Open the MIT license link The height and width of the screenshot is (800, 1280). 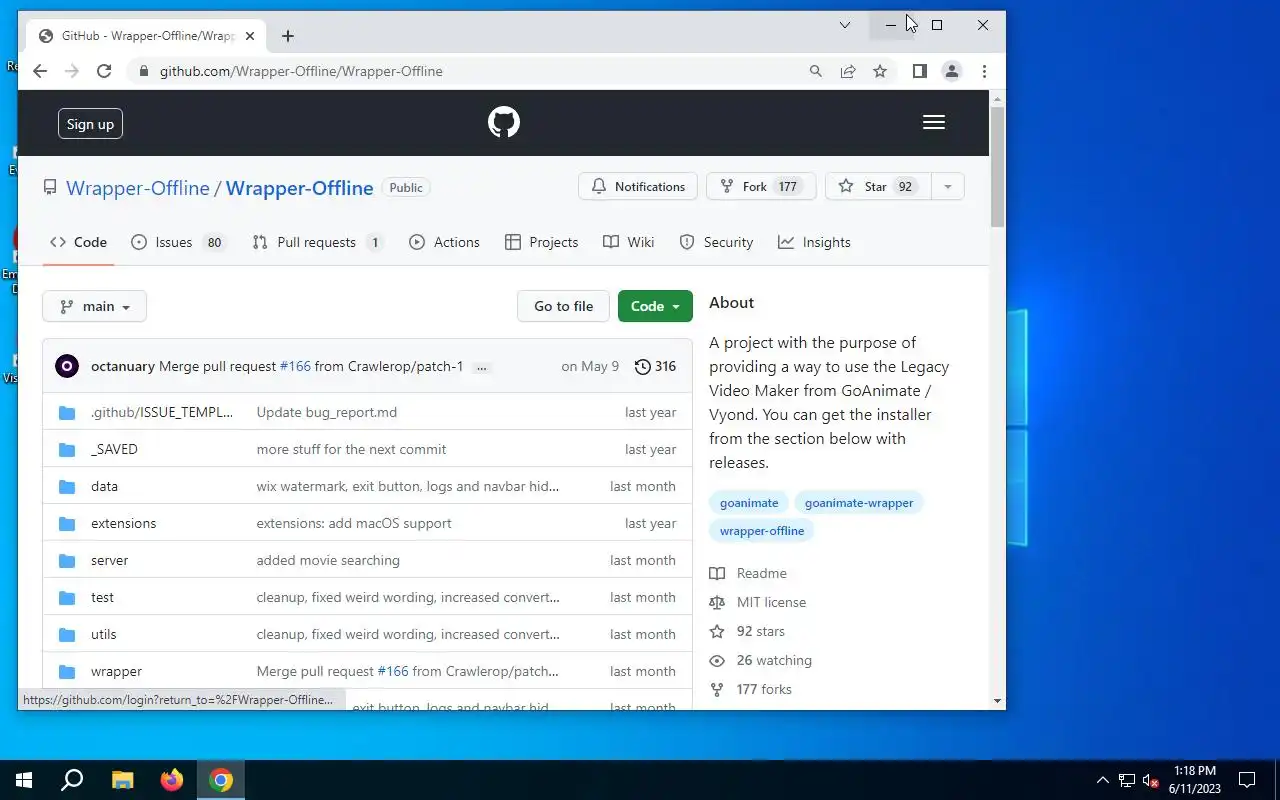(x=758, y=602)
